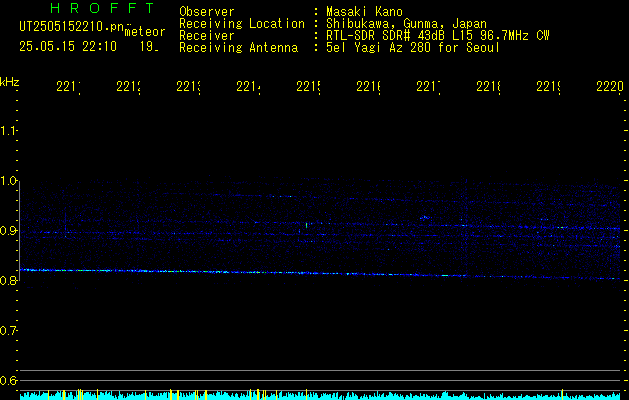The width and height of the screenshot is (629, 400).
Task: Select the location Shibukawa, Gunma, Japan
Action: pos(406,24)
